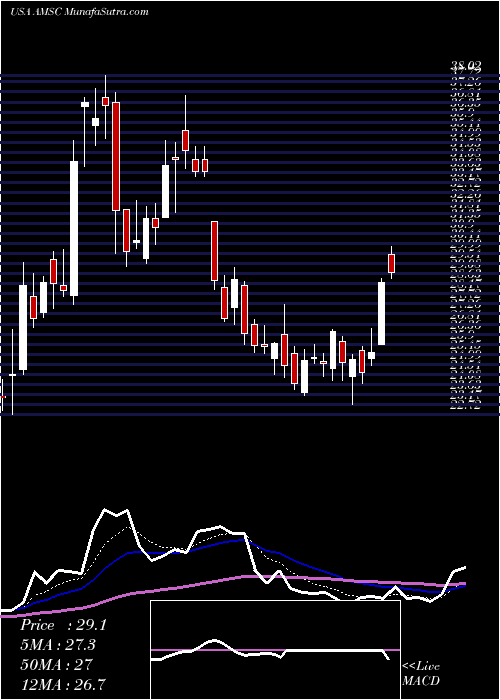Select the '12MA : 26.7' value
Screen dimensions: 500x700
(x=64, y=684)
